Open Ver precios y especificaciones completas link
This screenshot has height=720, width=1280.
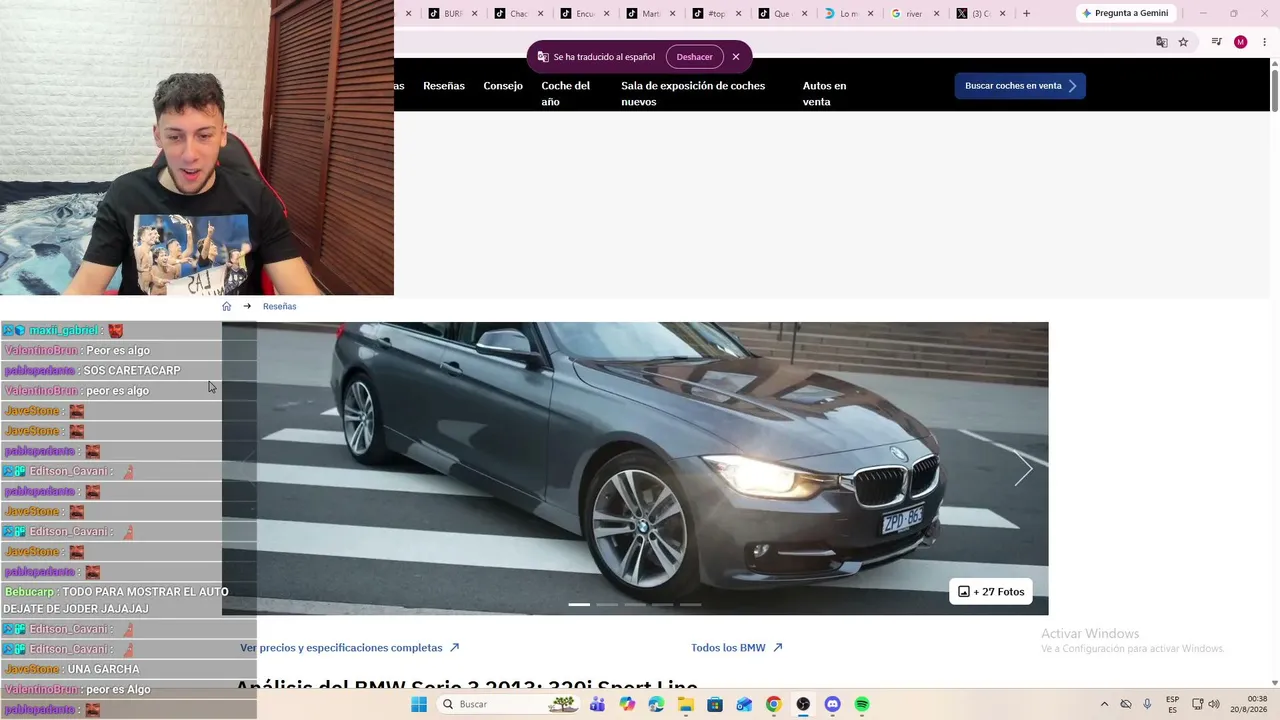coord(350,648)
